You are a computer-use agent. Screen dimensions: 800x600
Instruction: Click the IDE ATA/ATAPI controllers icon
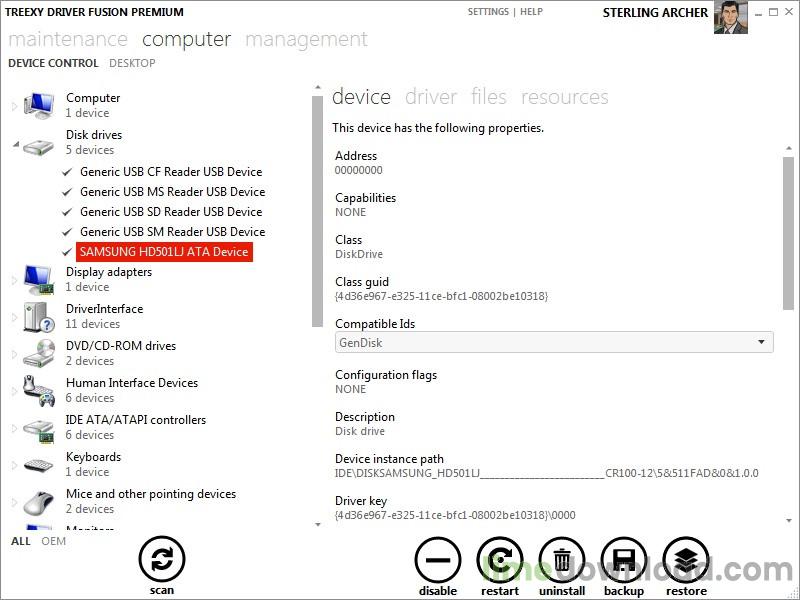coord(39,430)
